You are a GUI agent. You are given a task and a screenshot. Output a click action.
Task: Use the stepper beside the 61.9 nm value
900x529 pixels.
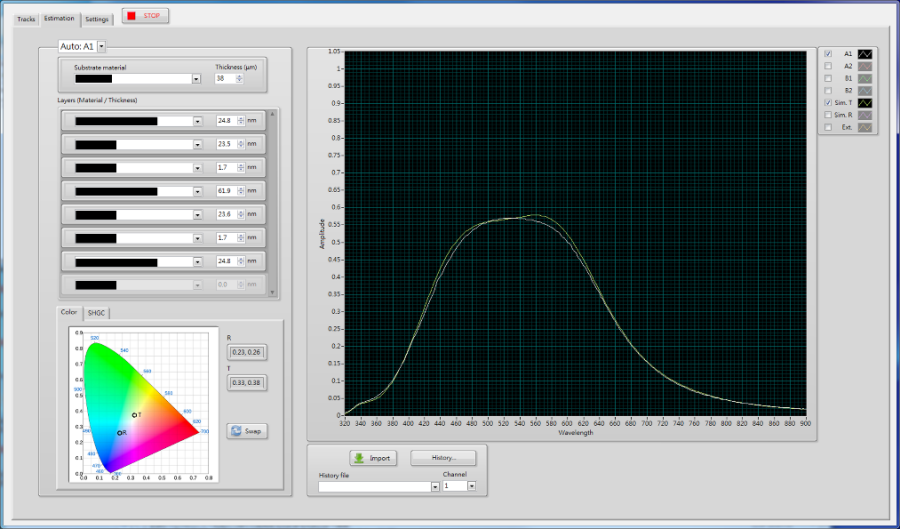[x=240, y=191]
